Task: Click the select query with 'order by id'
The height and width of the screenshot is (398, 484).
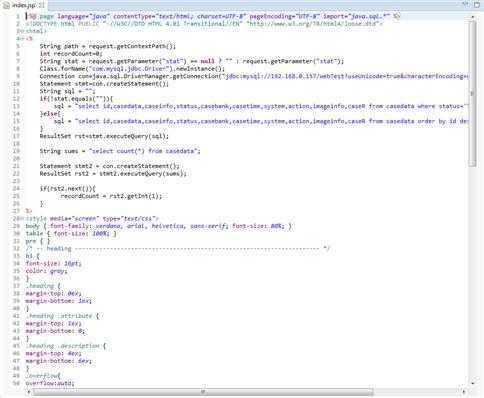Action: [261, 121]
